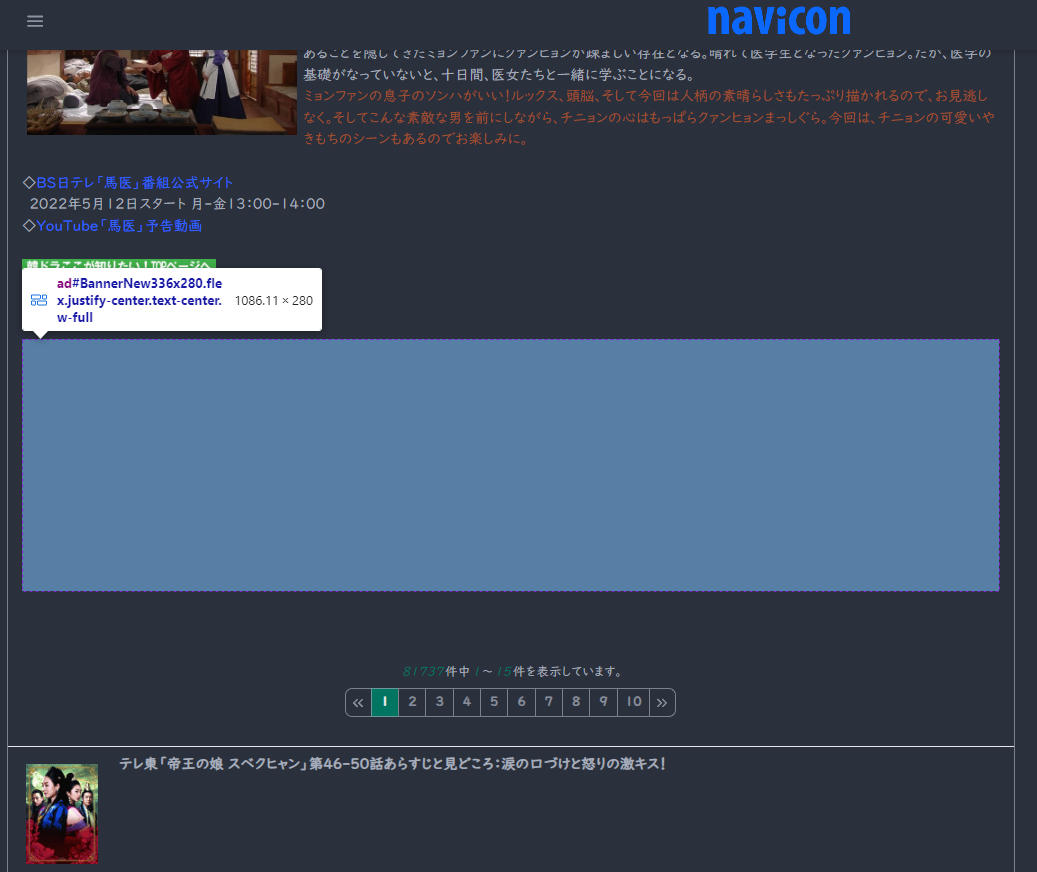The width and height of the screenshot is (1037, 872).
Task: Jump to the last page using the » arrow
Action: pos(662,702)
